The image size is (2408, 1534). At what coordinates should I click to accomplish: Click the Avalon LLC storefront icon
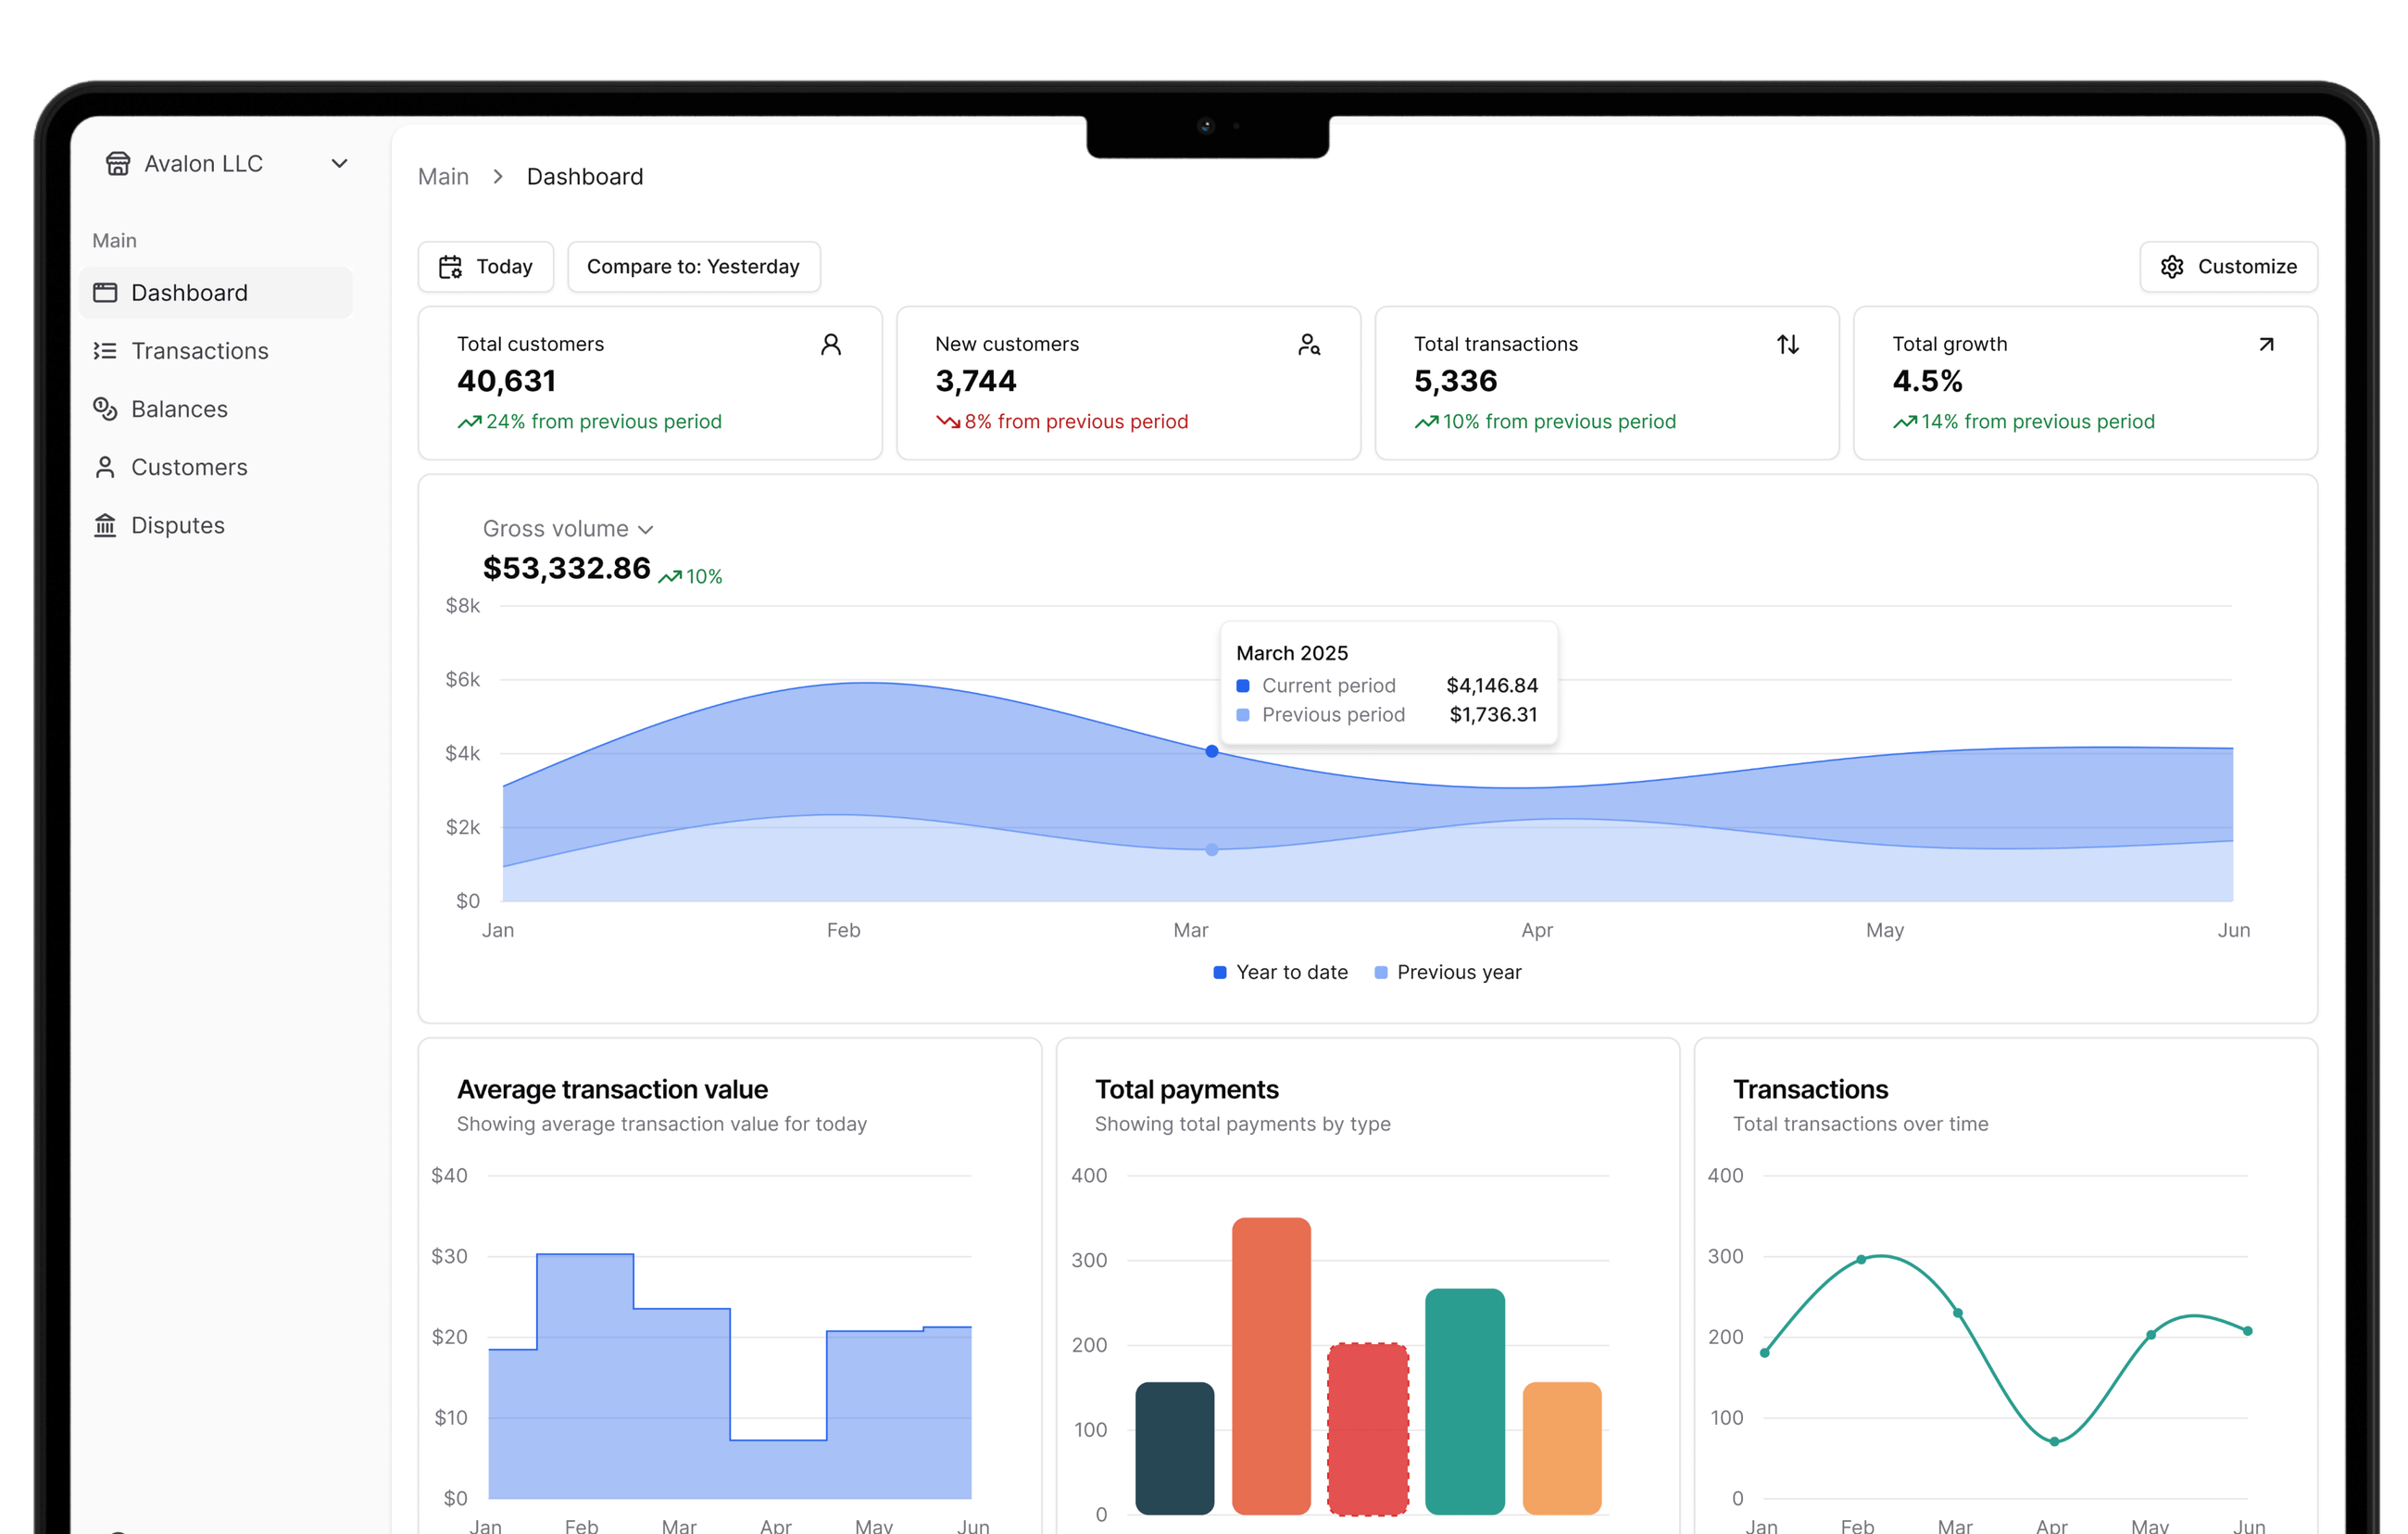[x=118, y=163]
